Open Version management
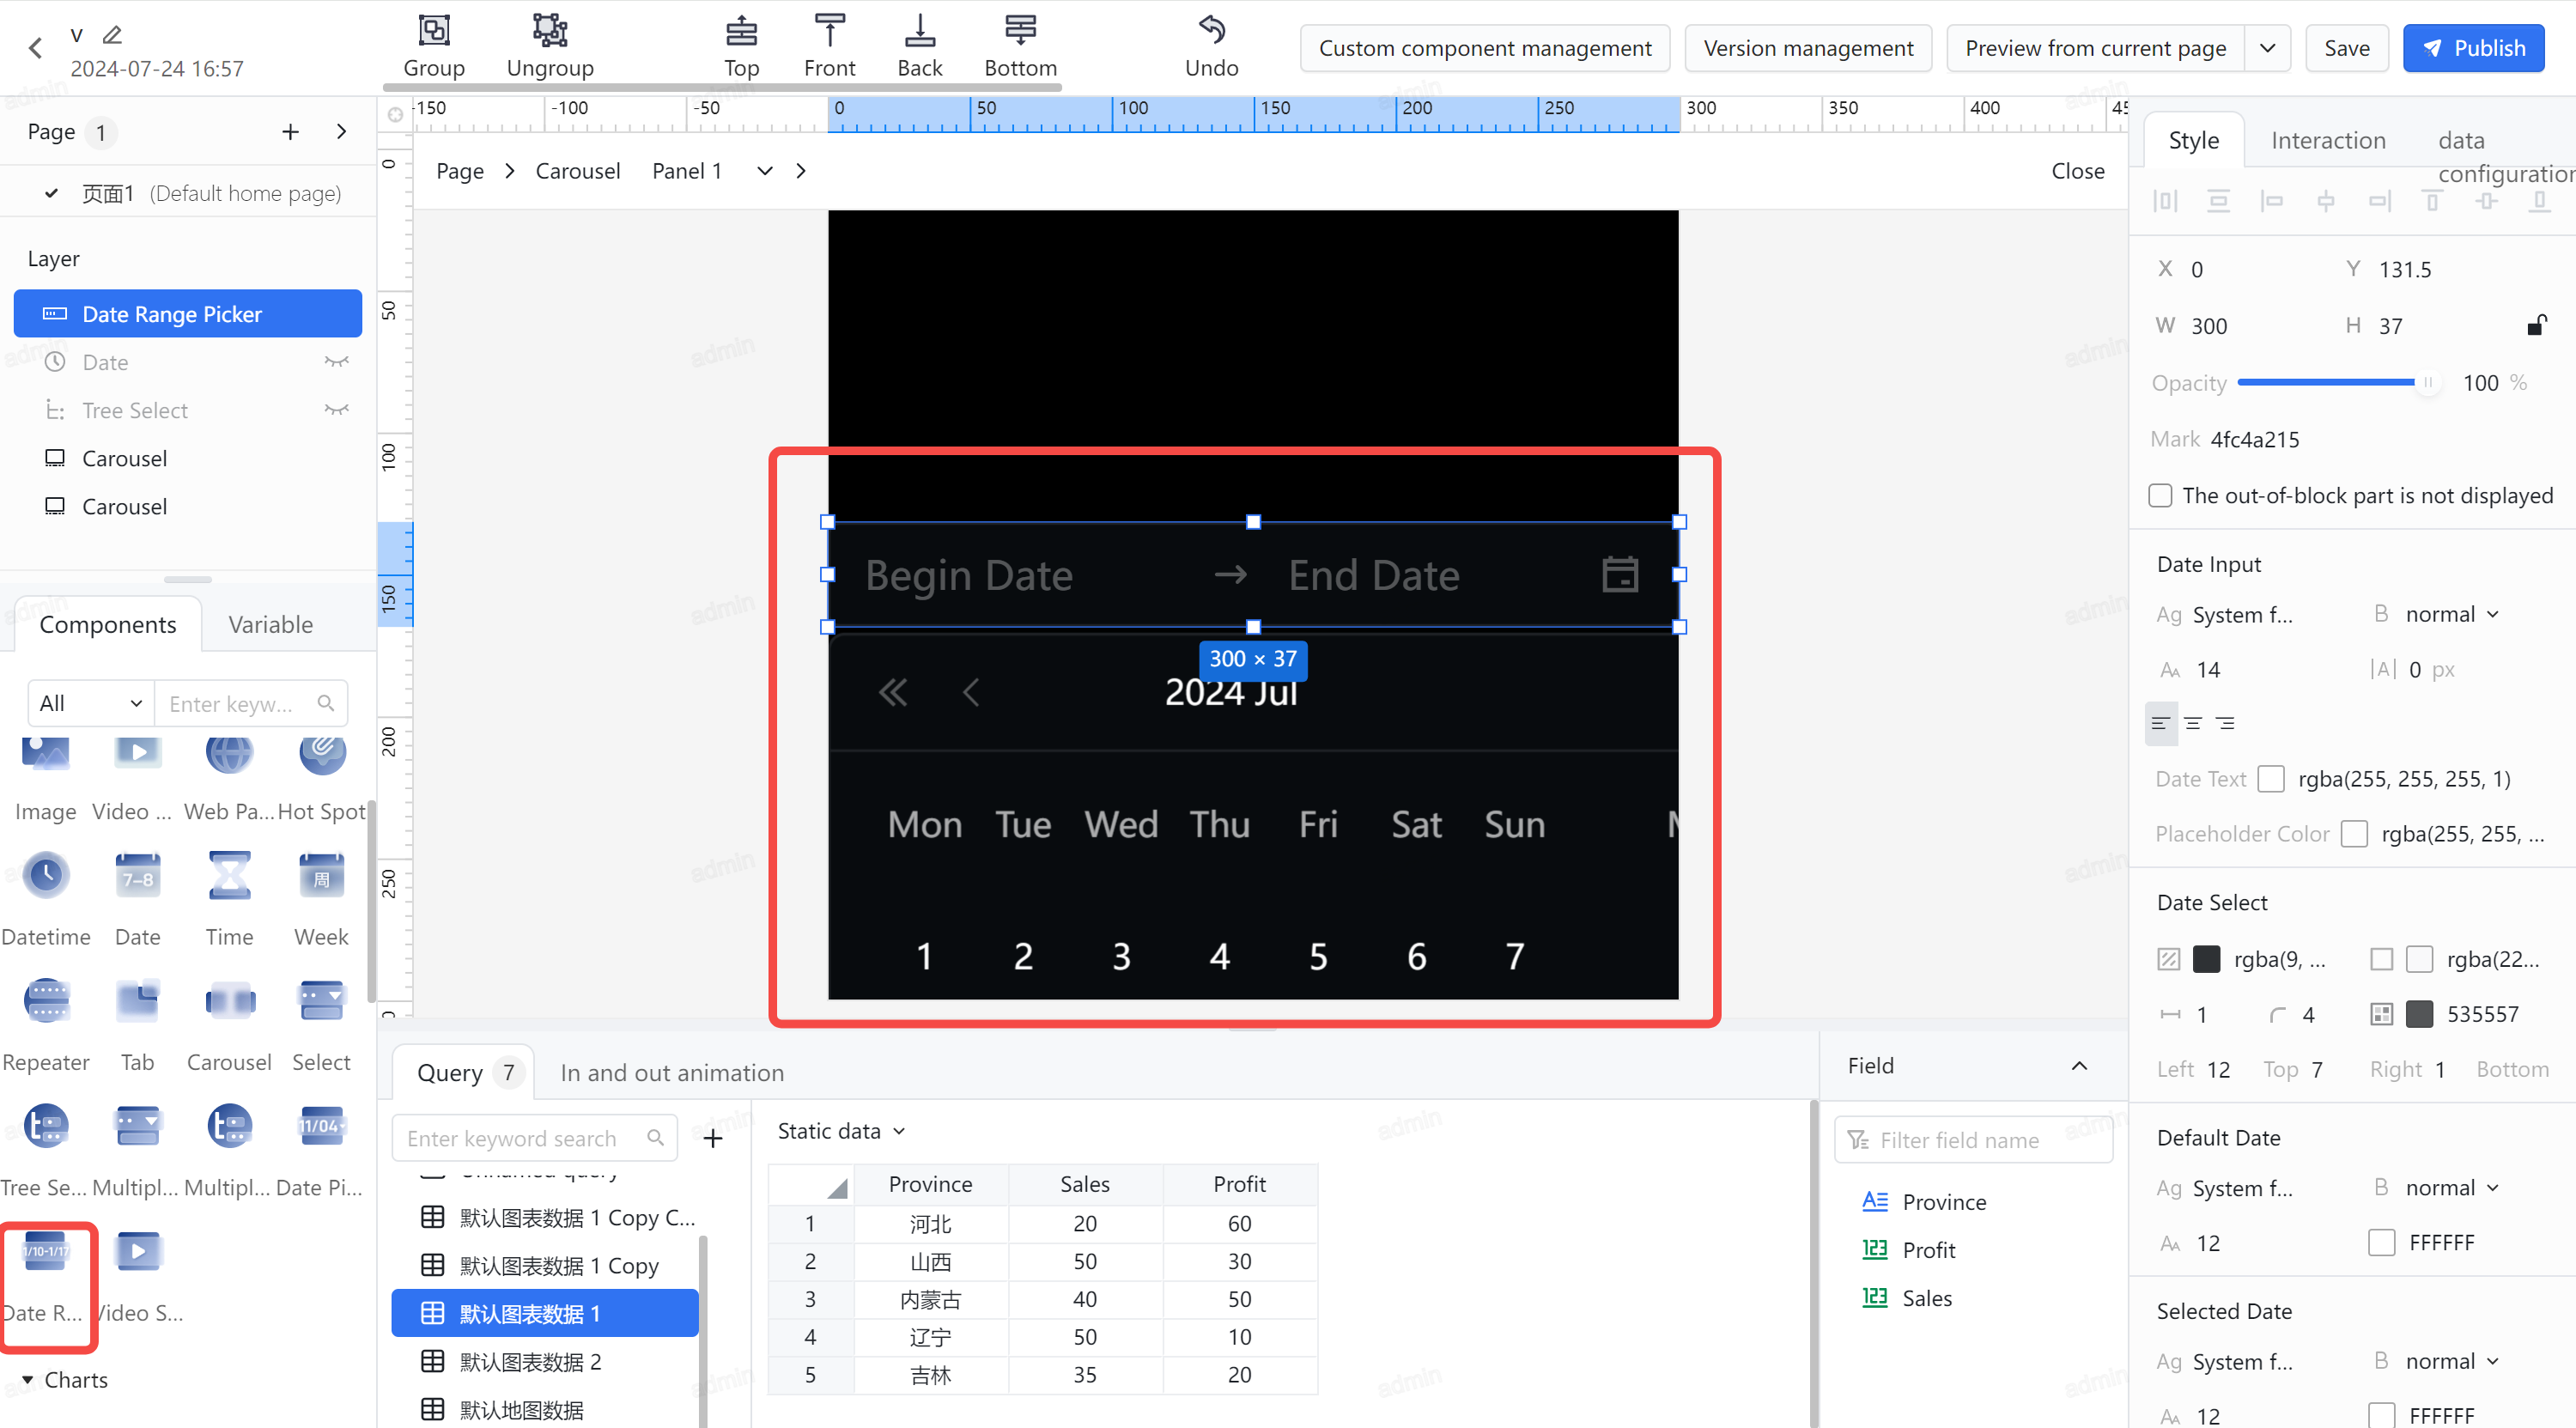The height and width of the screenshot is (1428, 2576). [x=1808, y=48]
